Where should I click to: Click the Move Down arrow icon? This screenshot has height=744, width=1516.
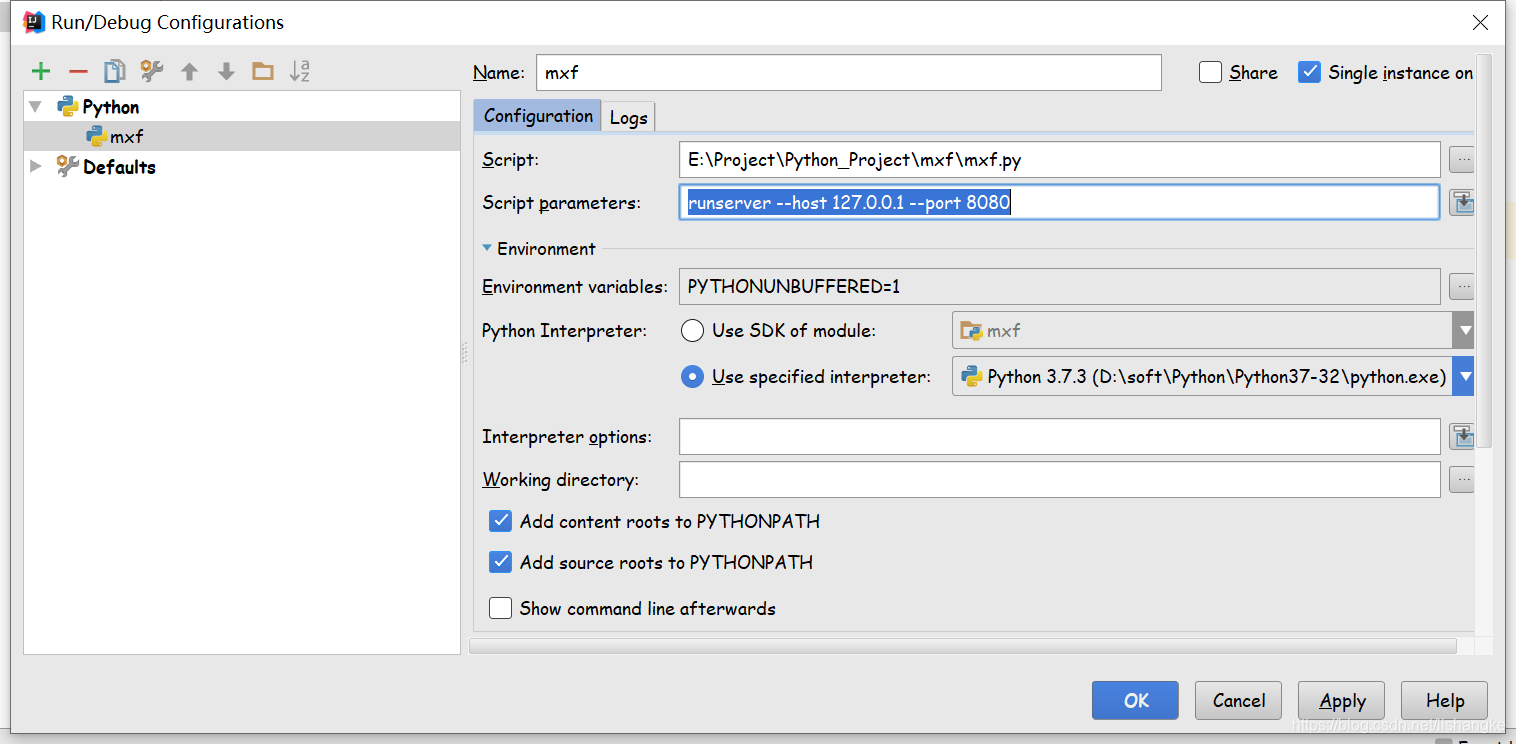[226, 71]
